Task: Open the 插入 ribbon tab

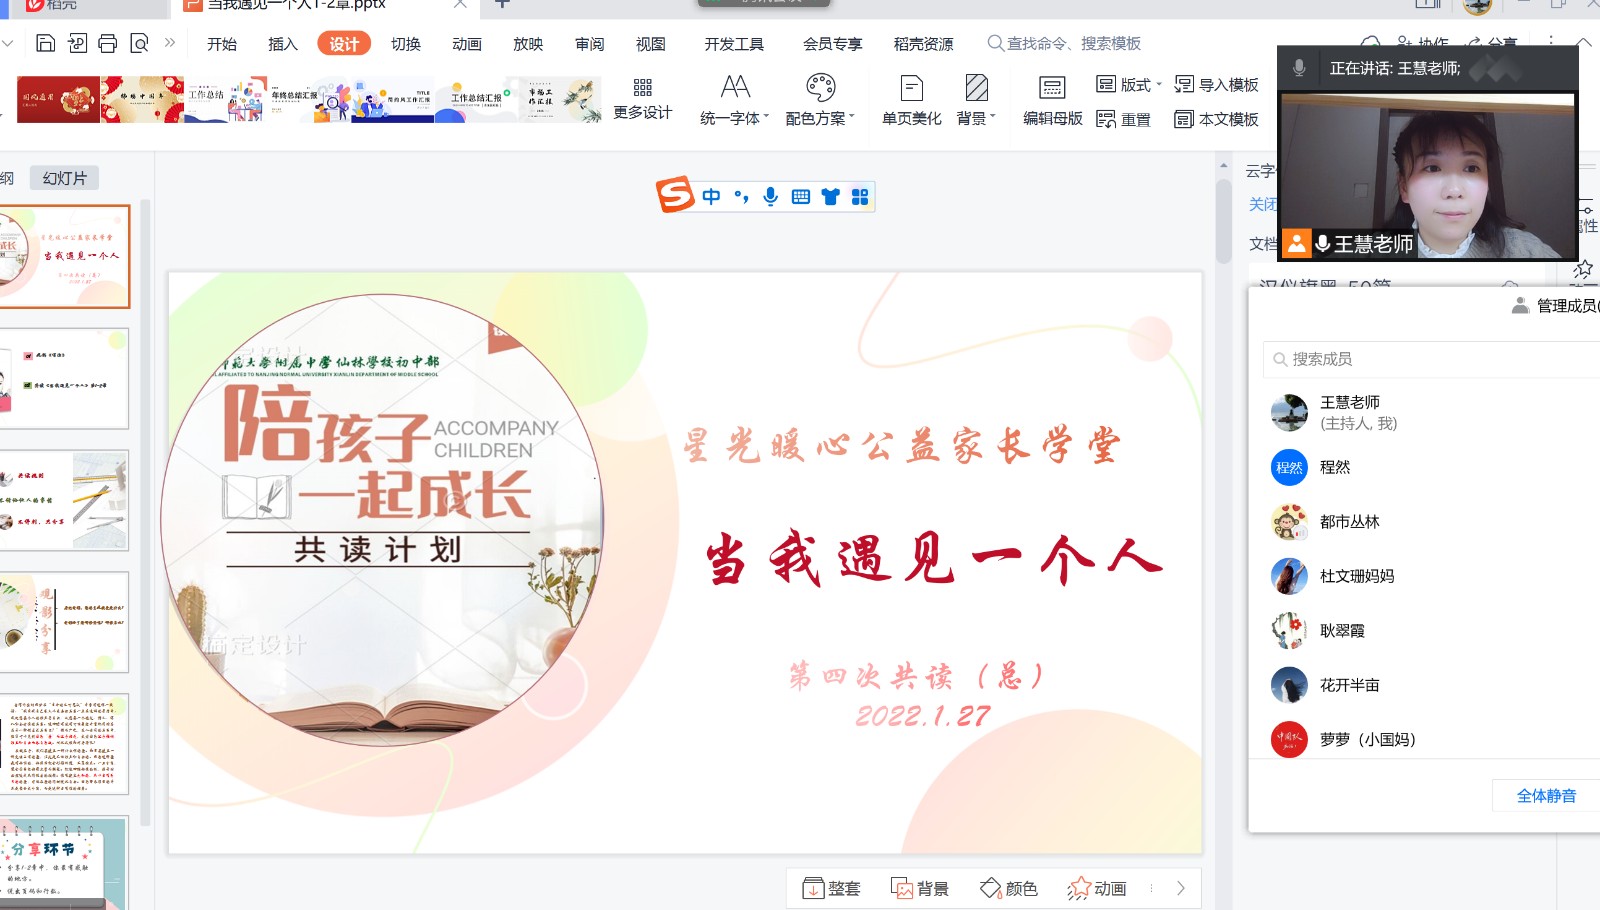Action: coord(283,44)
